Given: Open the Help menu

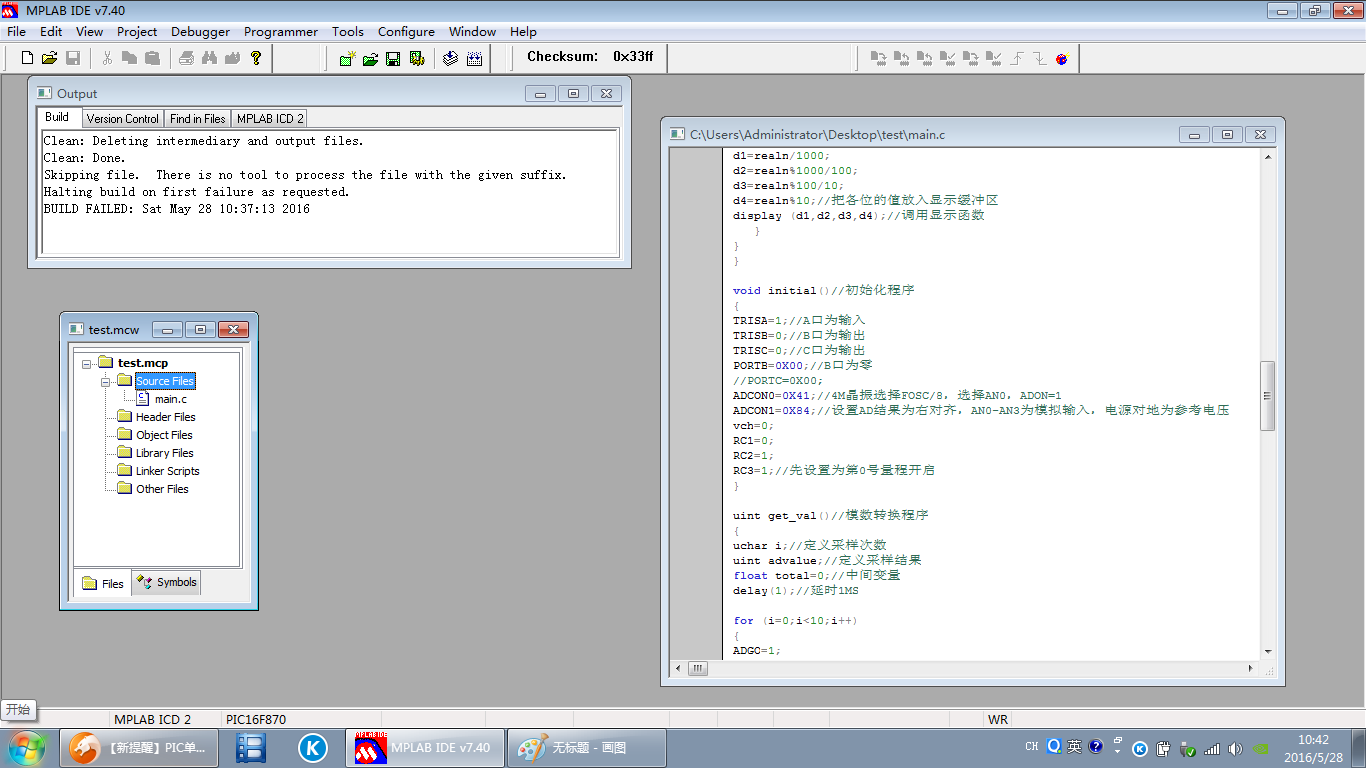Looking at the screenshot, I should (x=523, y=31).
